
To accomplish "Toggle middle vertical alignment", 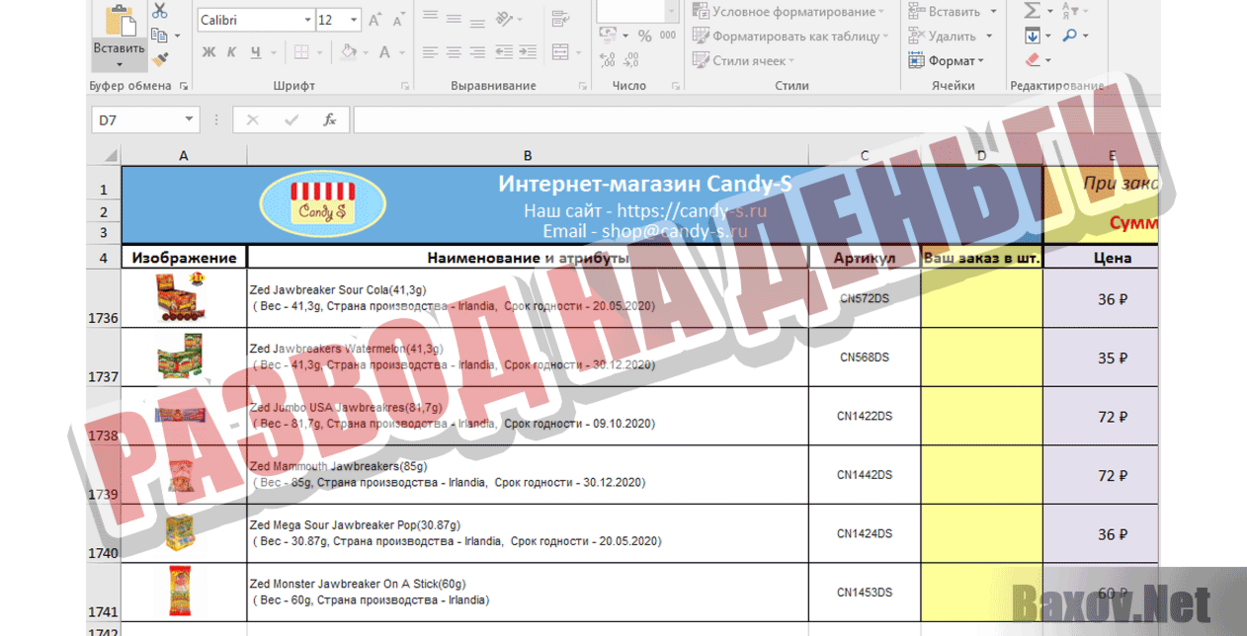I will tap(454, 17).
